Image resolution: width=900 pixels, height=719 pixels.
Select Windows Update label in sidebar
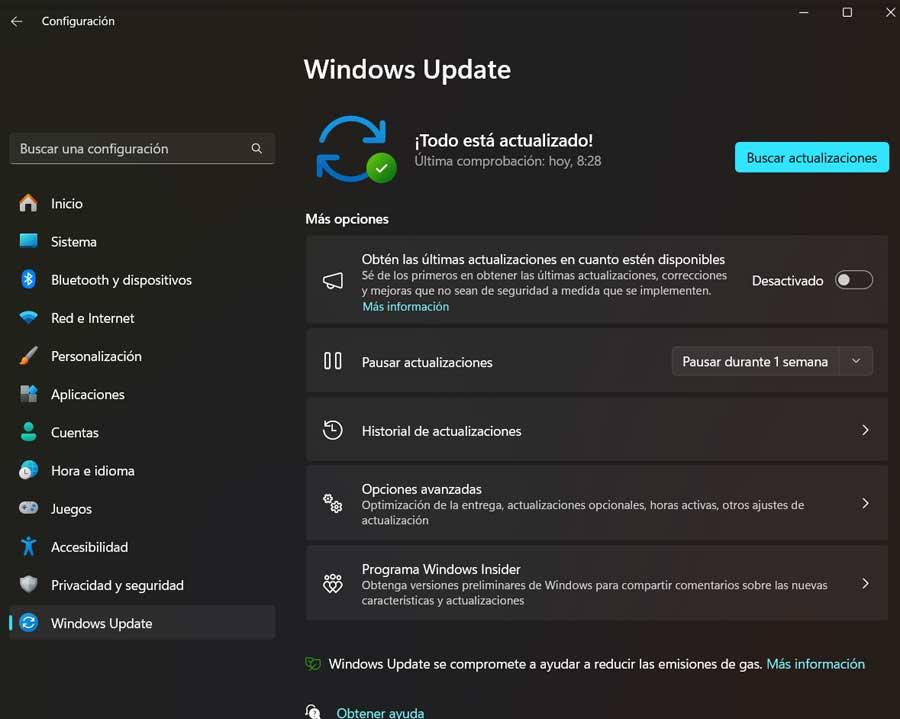[102, 623]
